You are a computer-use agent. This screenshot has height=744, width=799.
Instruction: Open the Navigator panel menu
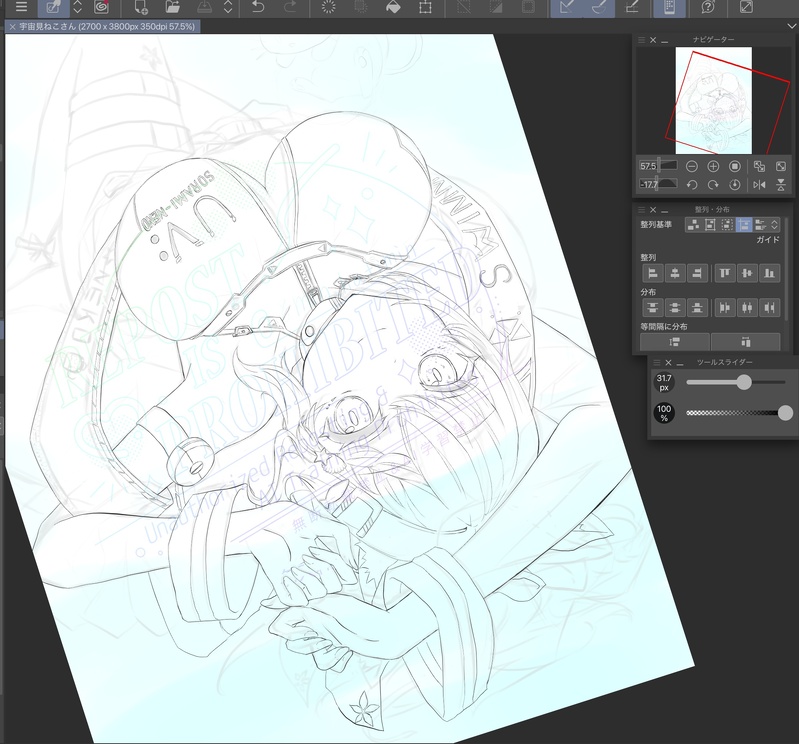[642, 40]
